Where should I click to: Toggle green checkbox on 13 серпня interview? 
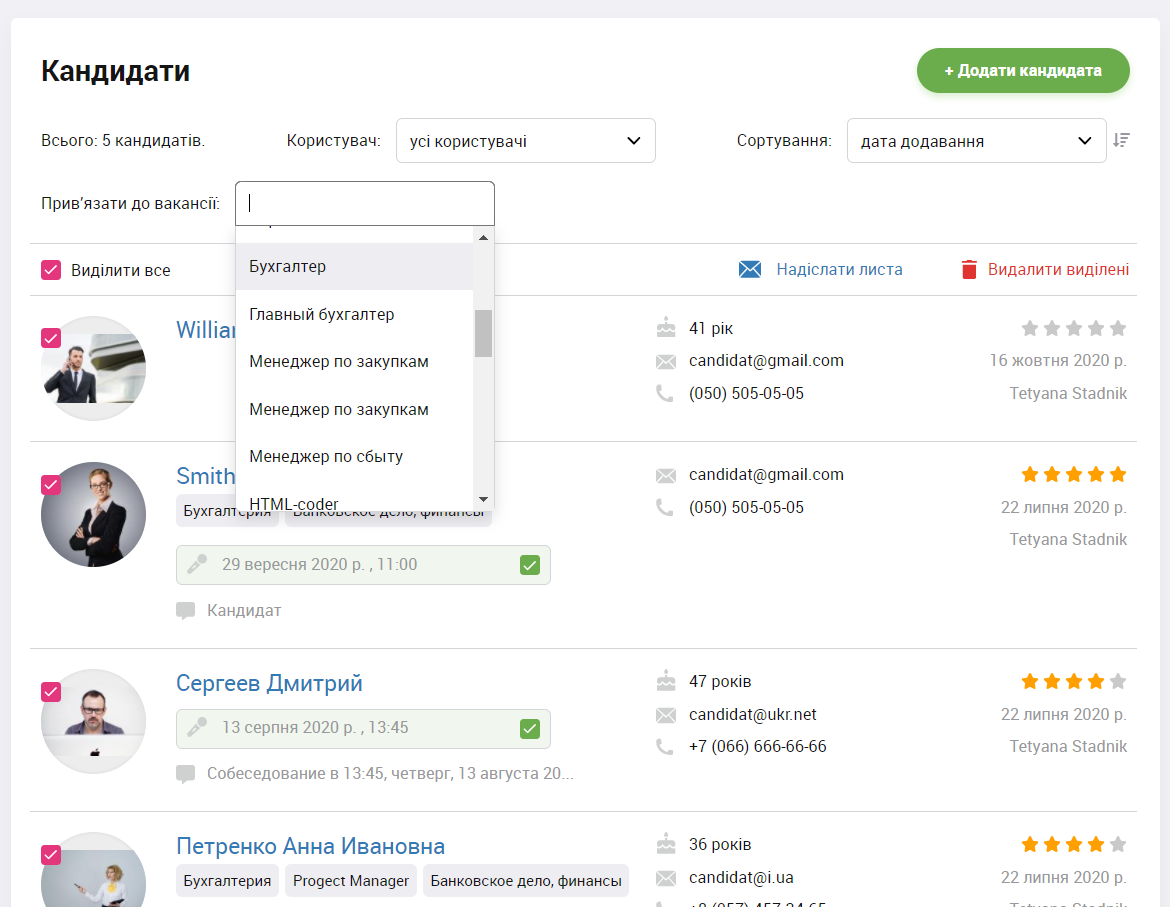(530, 728)
